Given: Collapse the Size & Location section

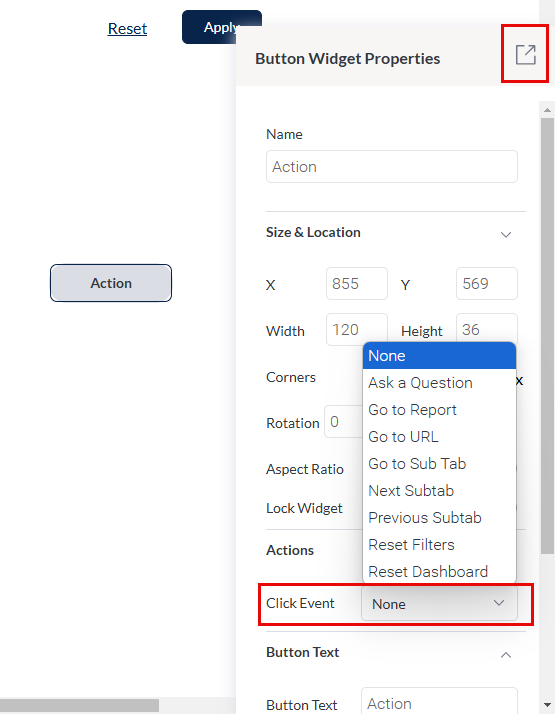Looking at the screenshot, I should (x=506, y=234).
